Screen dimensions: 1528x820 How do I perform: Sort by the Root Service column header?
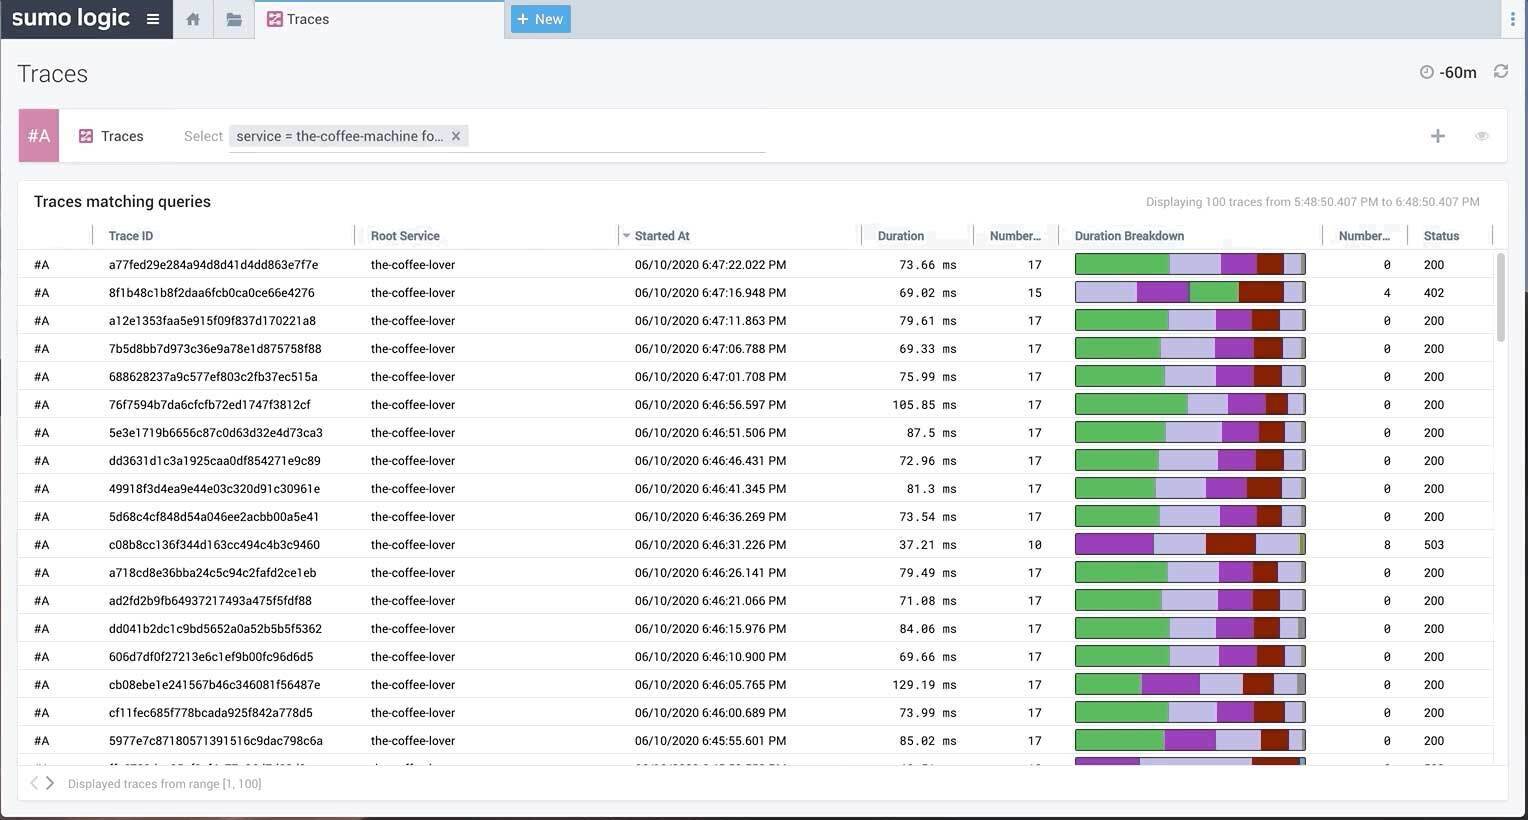[x=405, y=236]
